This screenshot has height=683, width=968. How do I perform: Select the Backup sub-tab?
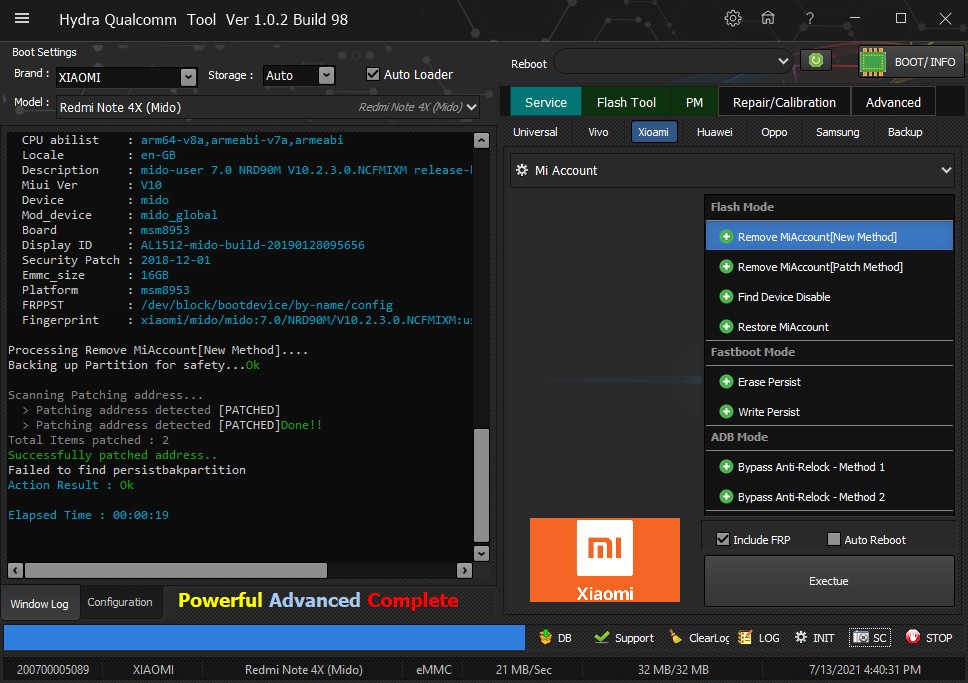(905, 132)
